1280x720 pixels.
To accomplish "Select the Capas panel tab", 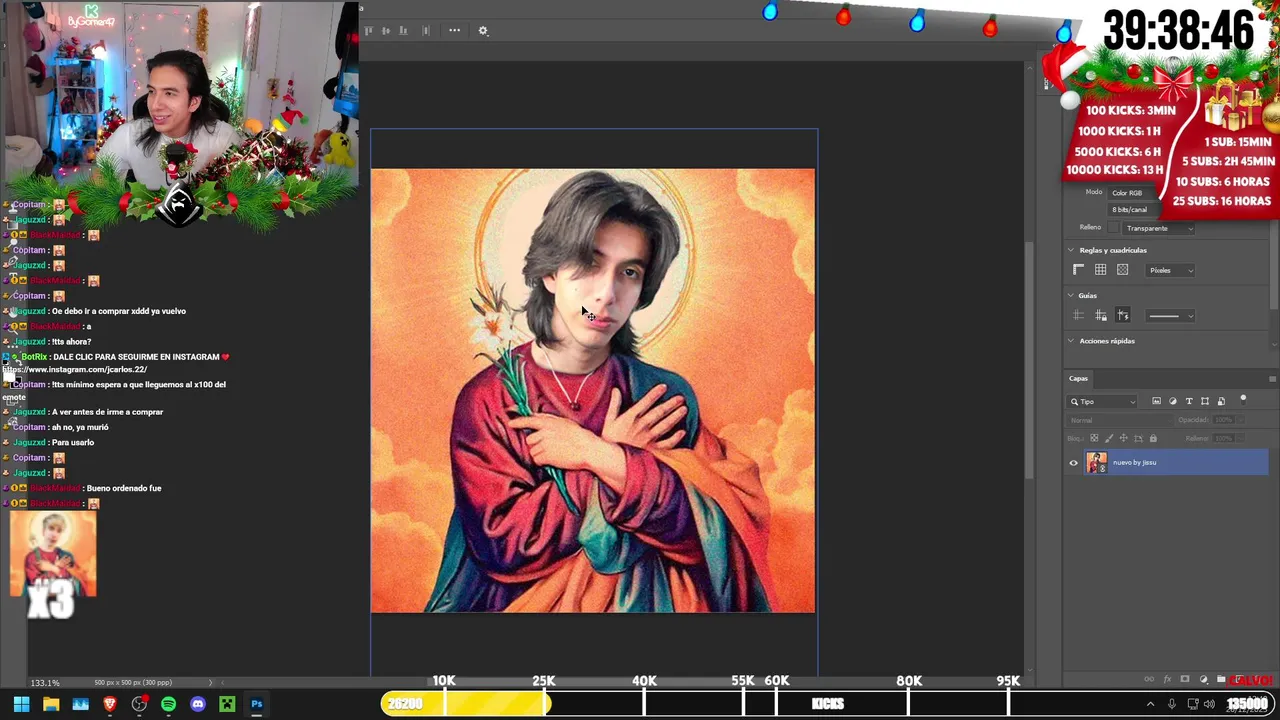I will tap(1078, 379).
